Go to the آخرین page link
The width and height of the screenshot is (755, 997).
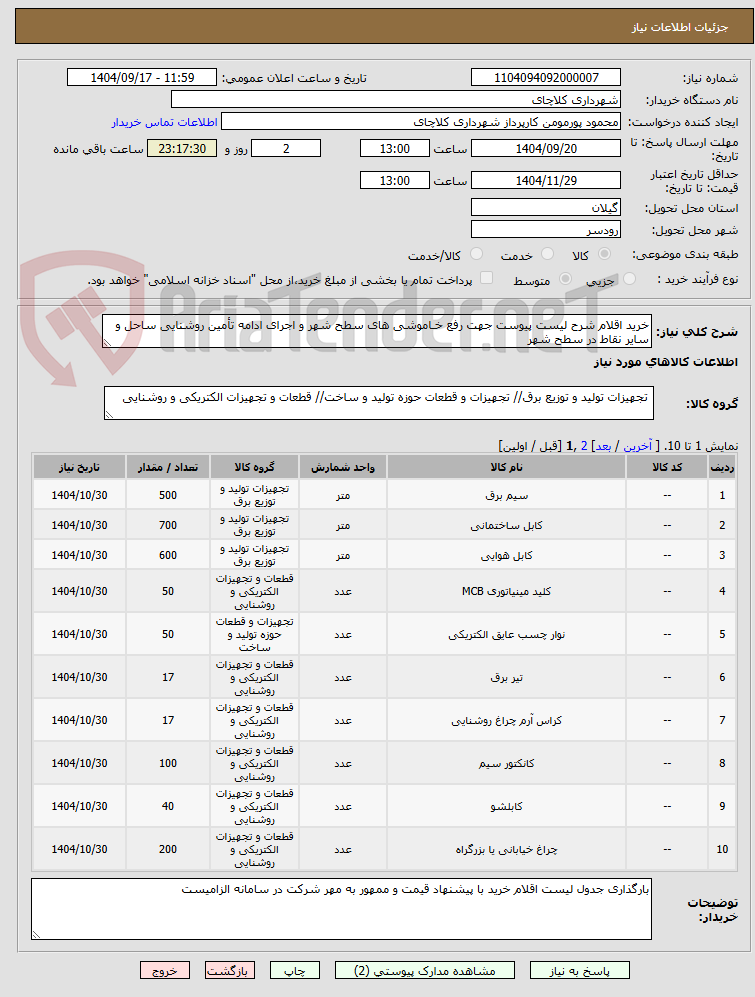637,446
